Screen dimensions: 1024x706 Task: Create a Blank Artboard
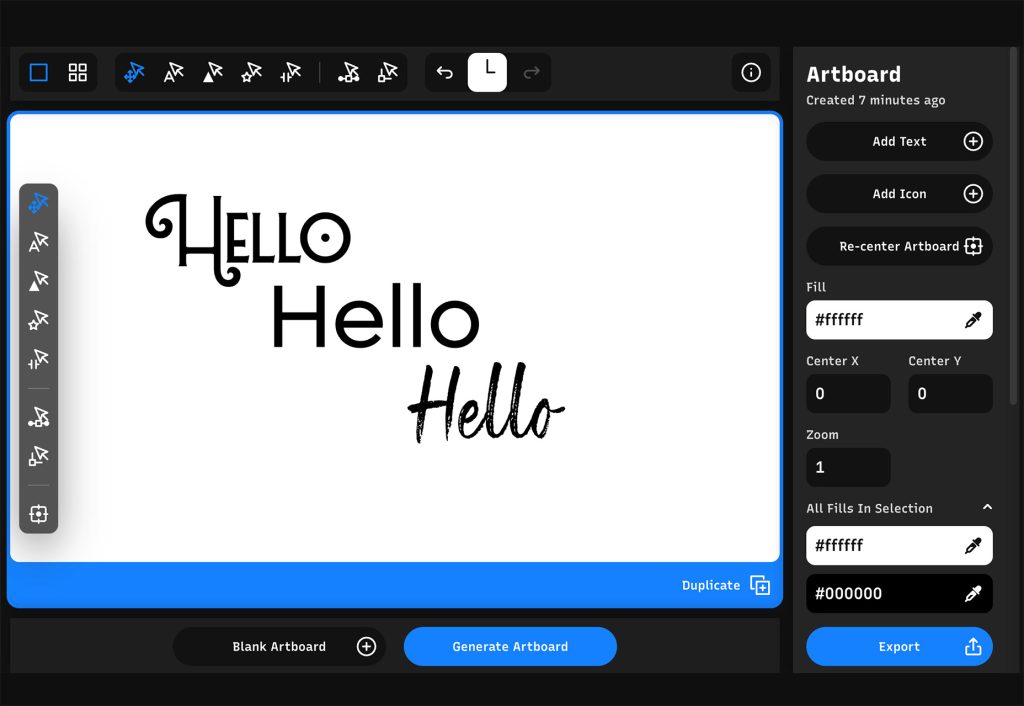(279, 647)
